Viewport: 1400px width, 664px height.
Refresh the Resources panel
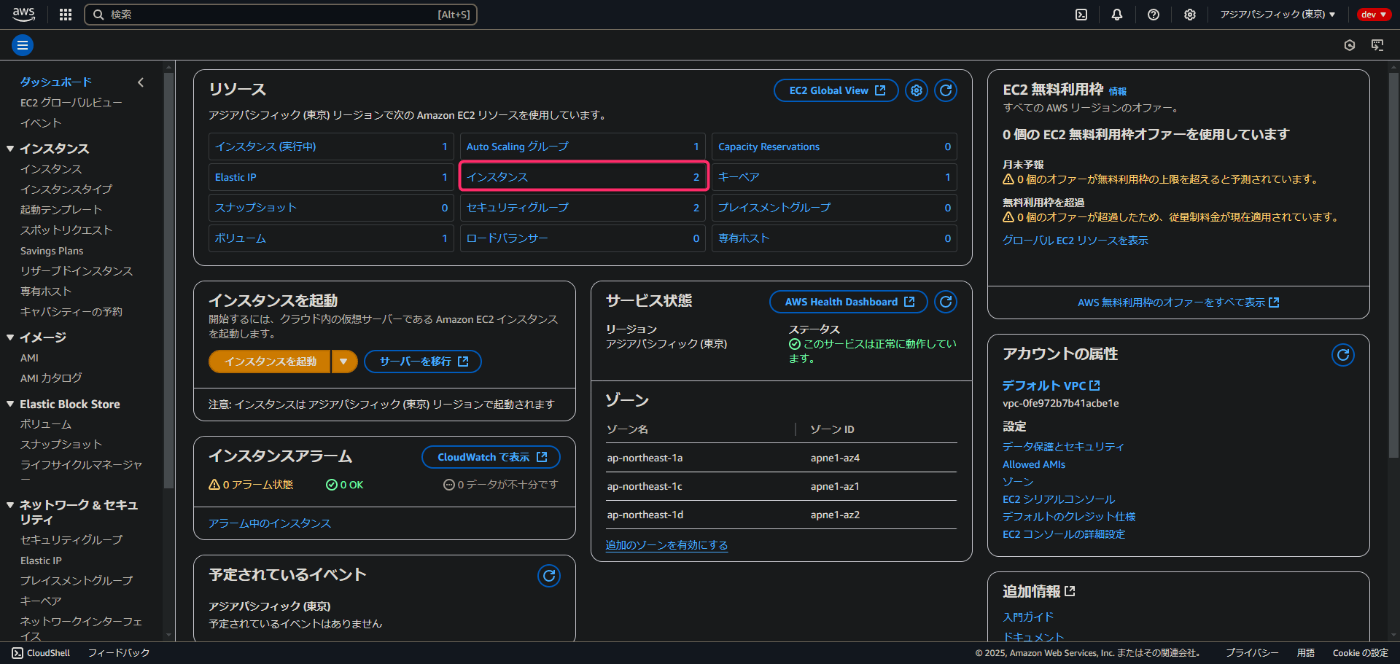coord(946,90)
